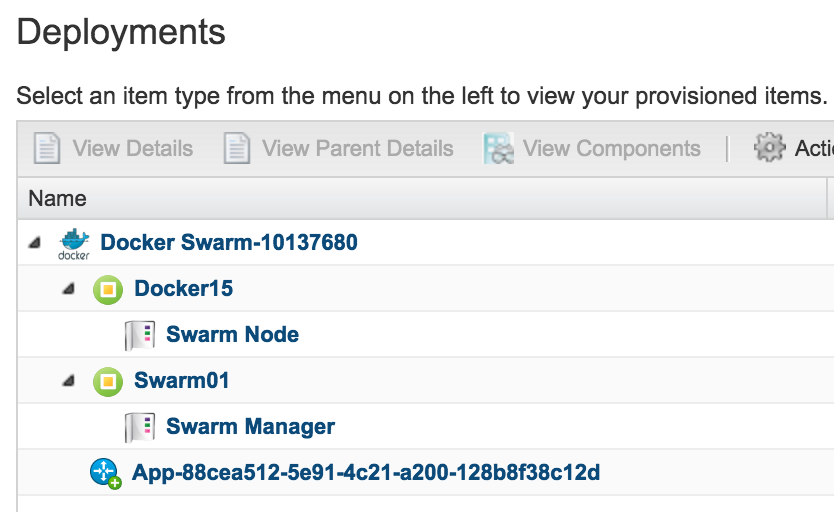Collapse the Docker Swarm-10137680 tree
The width and height of the screenshot is (834, 512).
click(x=36, y=243)
